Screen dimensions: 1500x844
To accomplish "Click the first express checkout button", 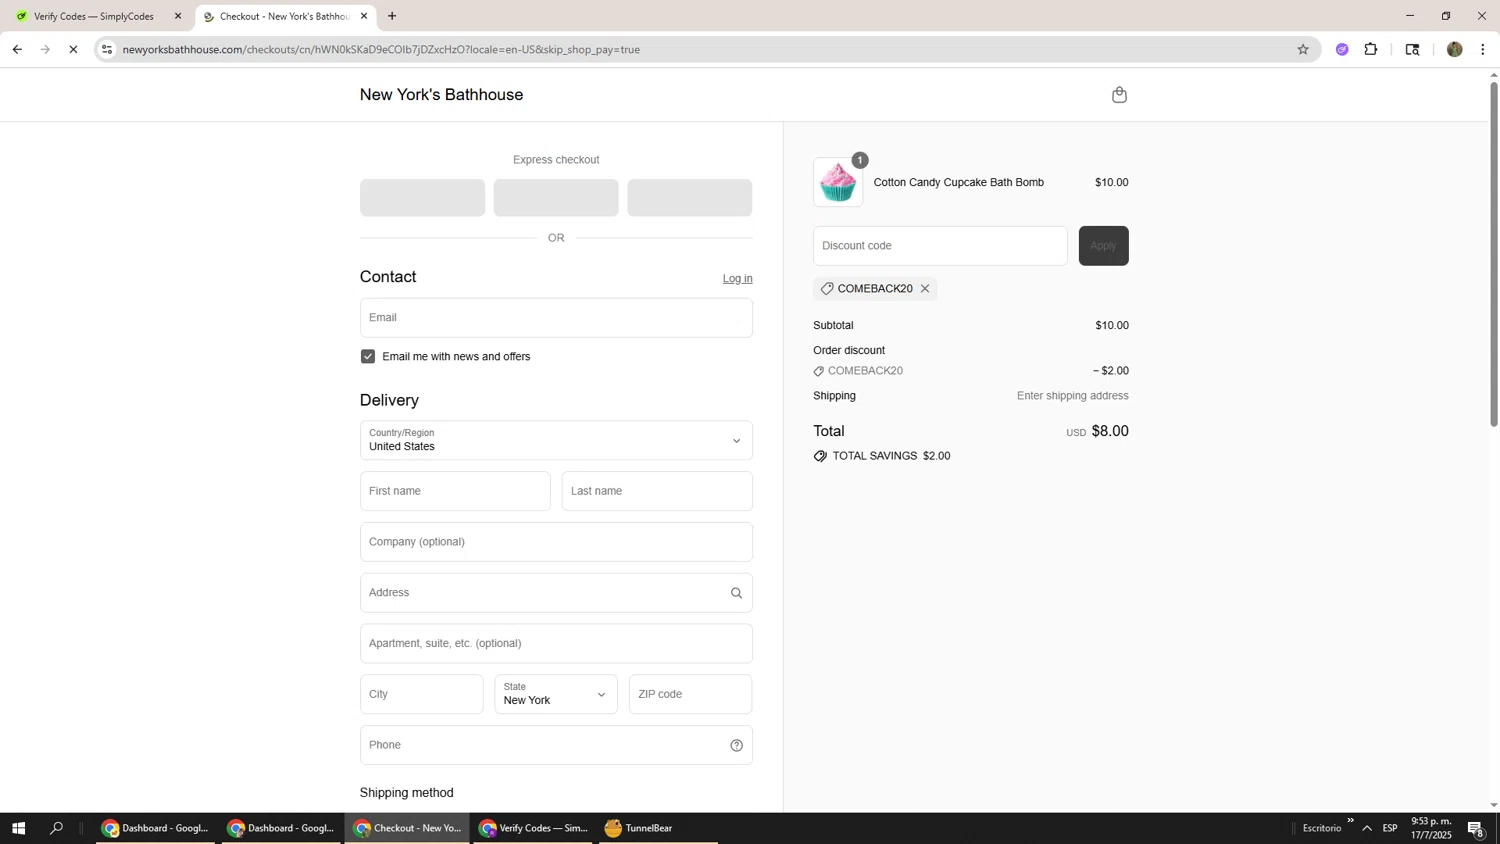I will [x=422, y=198].
